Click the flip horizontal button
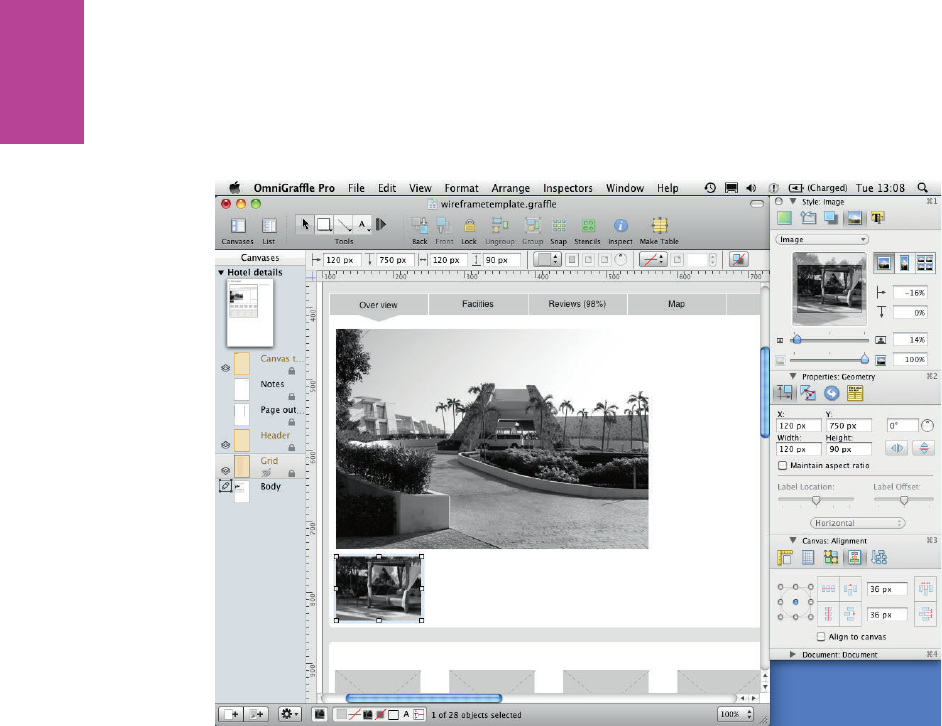The width and height of the screenshot is (942, 726). click(x=897, y=448)
